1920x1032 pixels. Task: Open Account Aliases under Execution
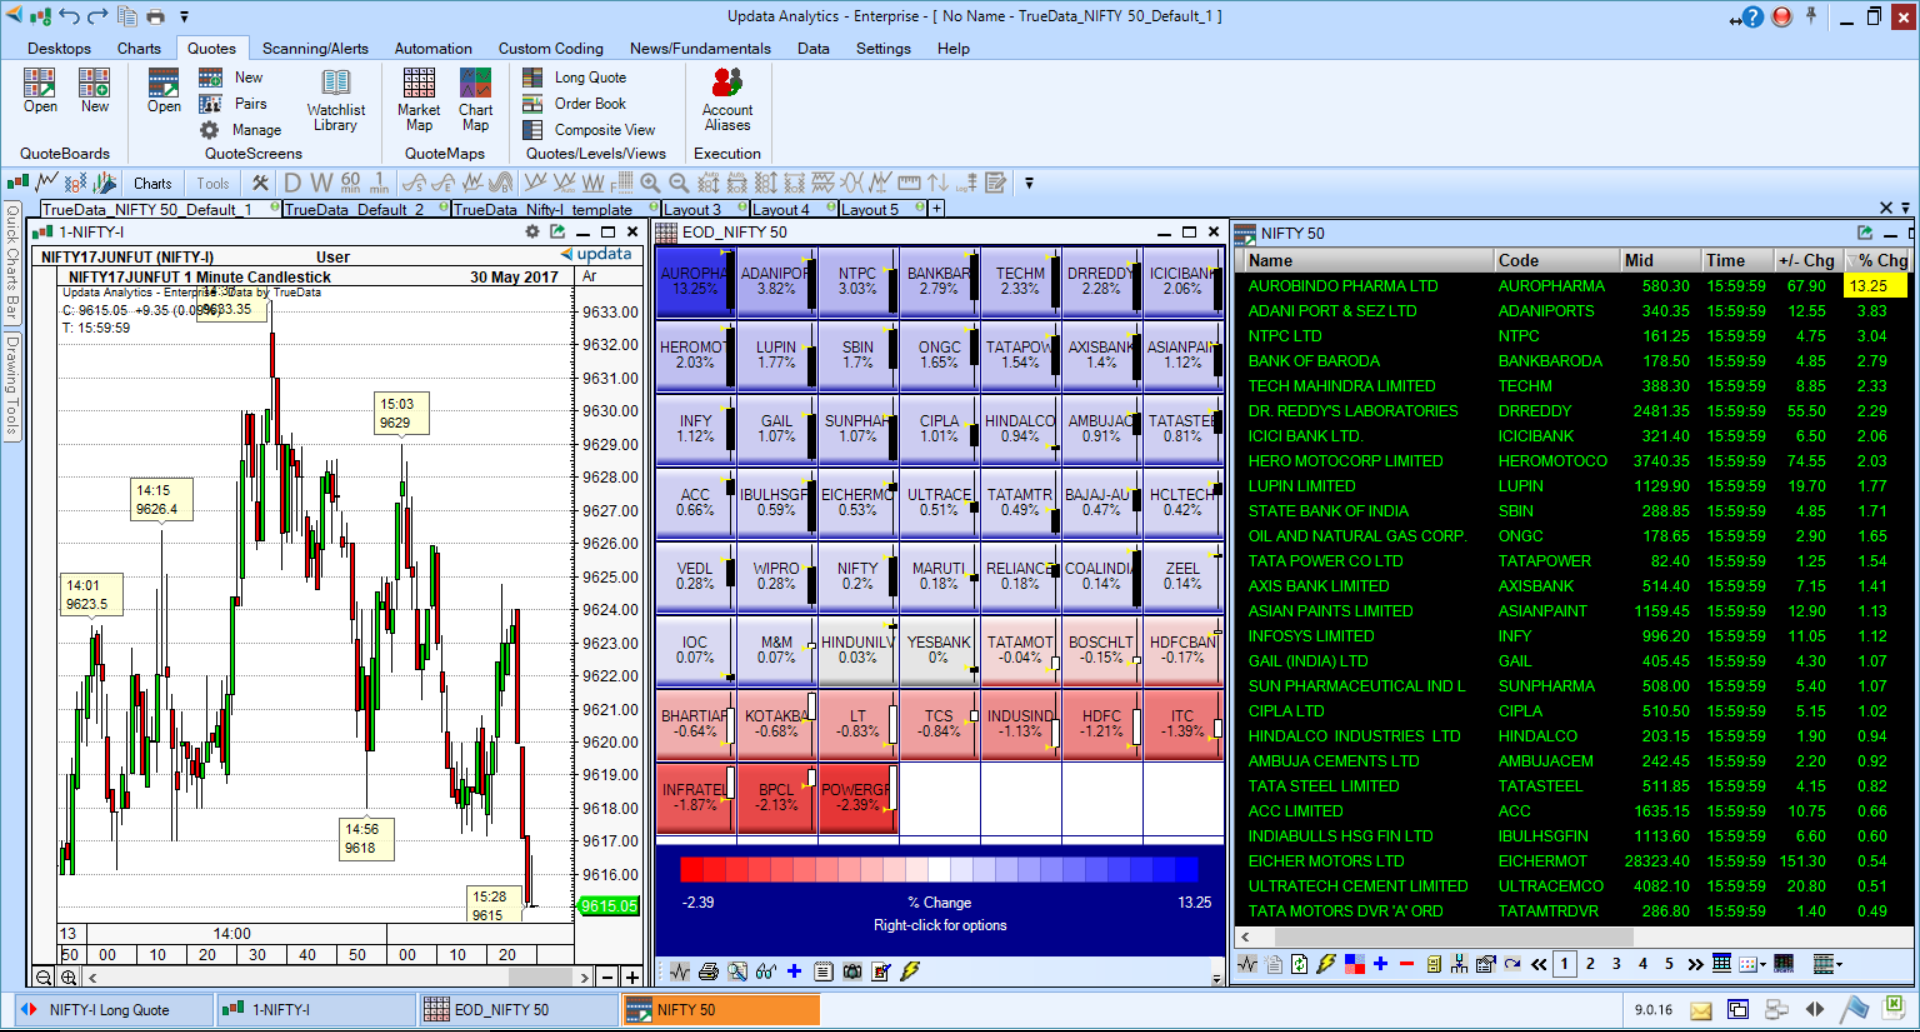coord(727,99)
